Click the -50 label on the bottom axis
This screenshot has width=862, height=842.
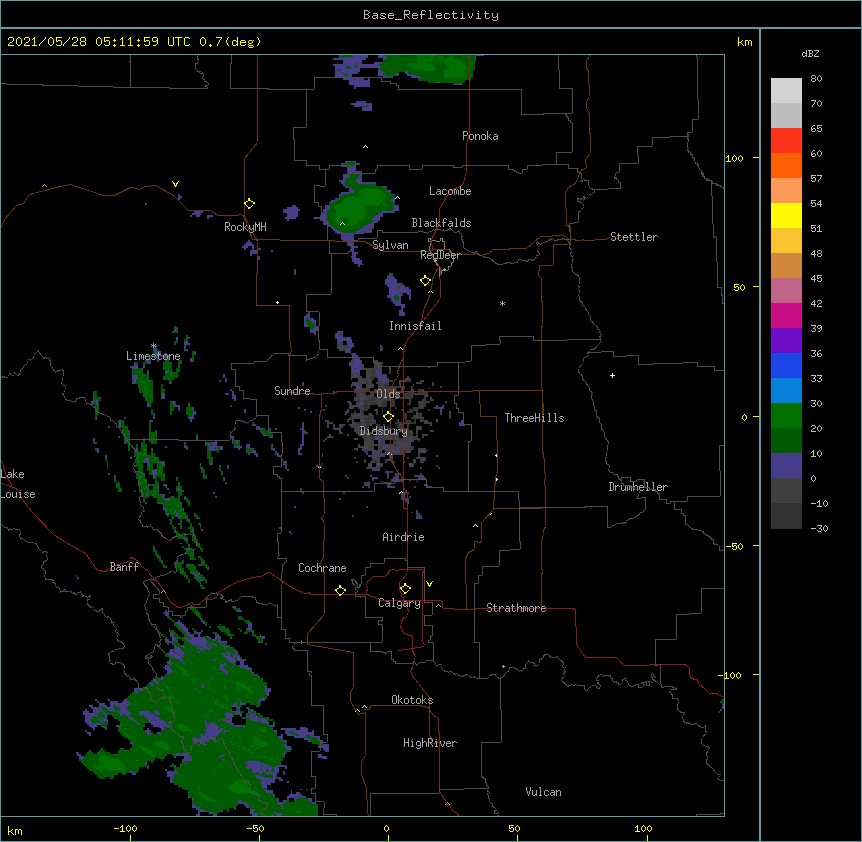255,828
